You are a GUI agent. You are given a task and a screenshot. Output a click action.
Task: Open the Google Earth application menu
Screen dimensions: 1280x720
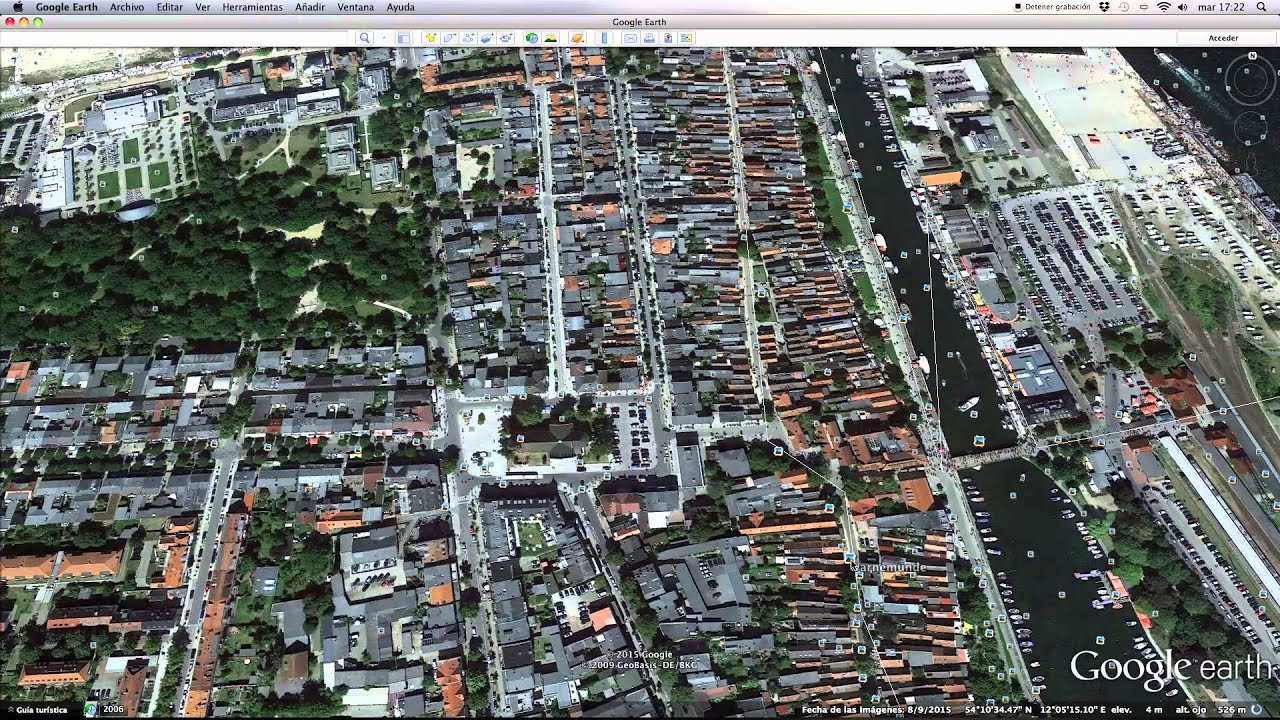pyautogui.click(x=68, y=7)
